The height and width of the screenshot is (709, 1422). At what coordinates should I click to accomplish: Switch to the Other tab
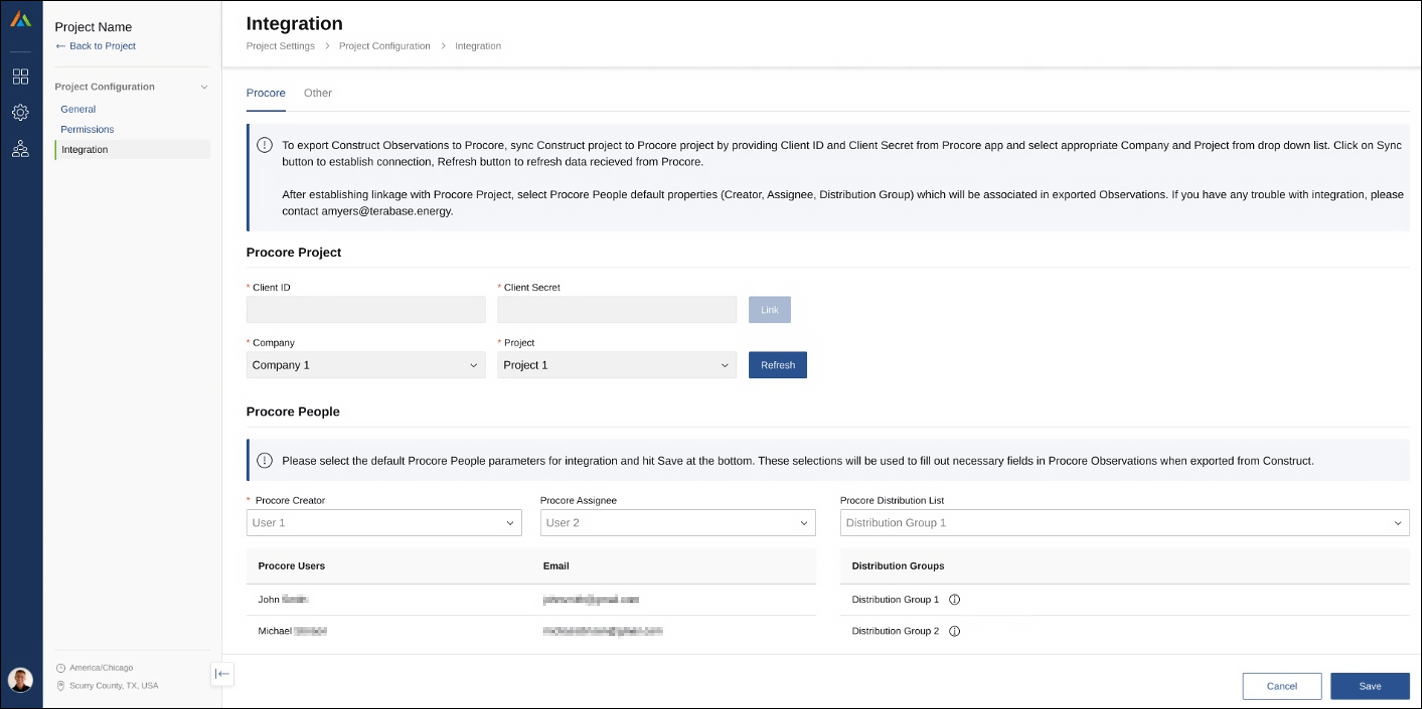coord(318,93)
